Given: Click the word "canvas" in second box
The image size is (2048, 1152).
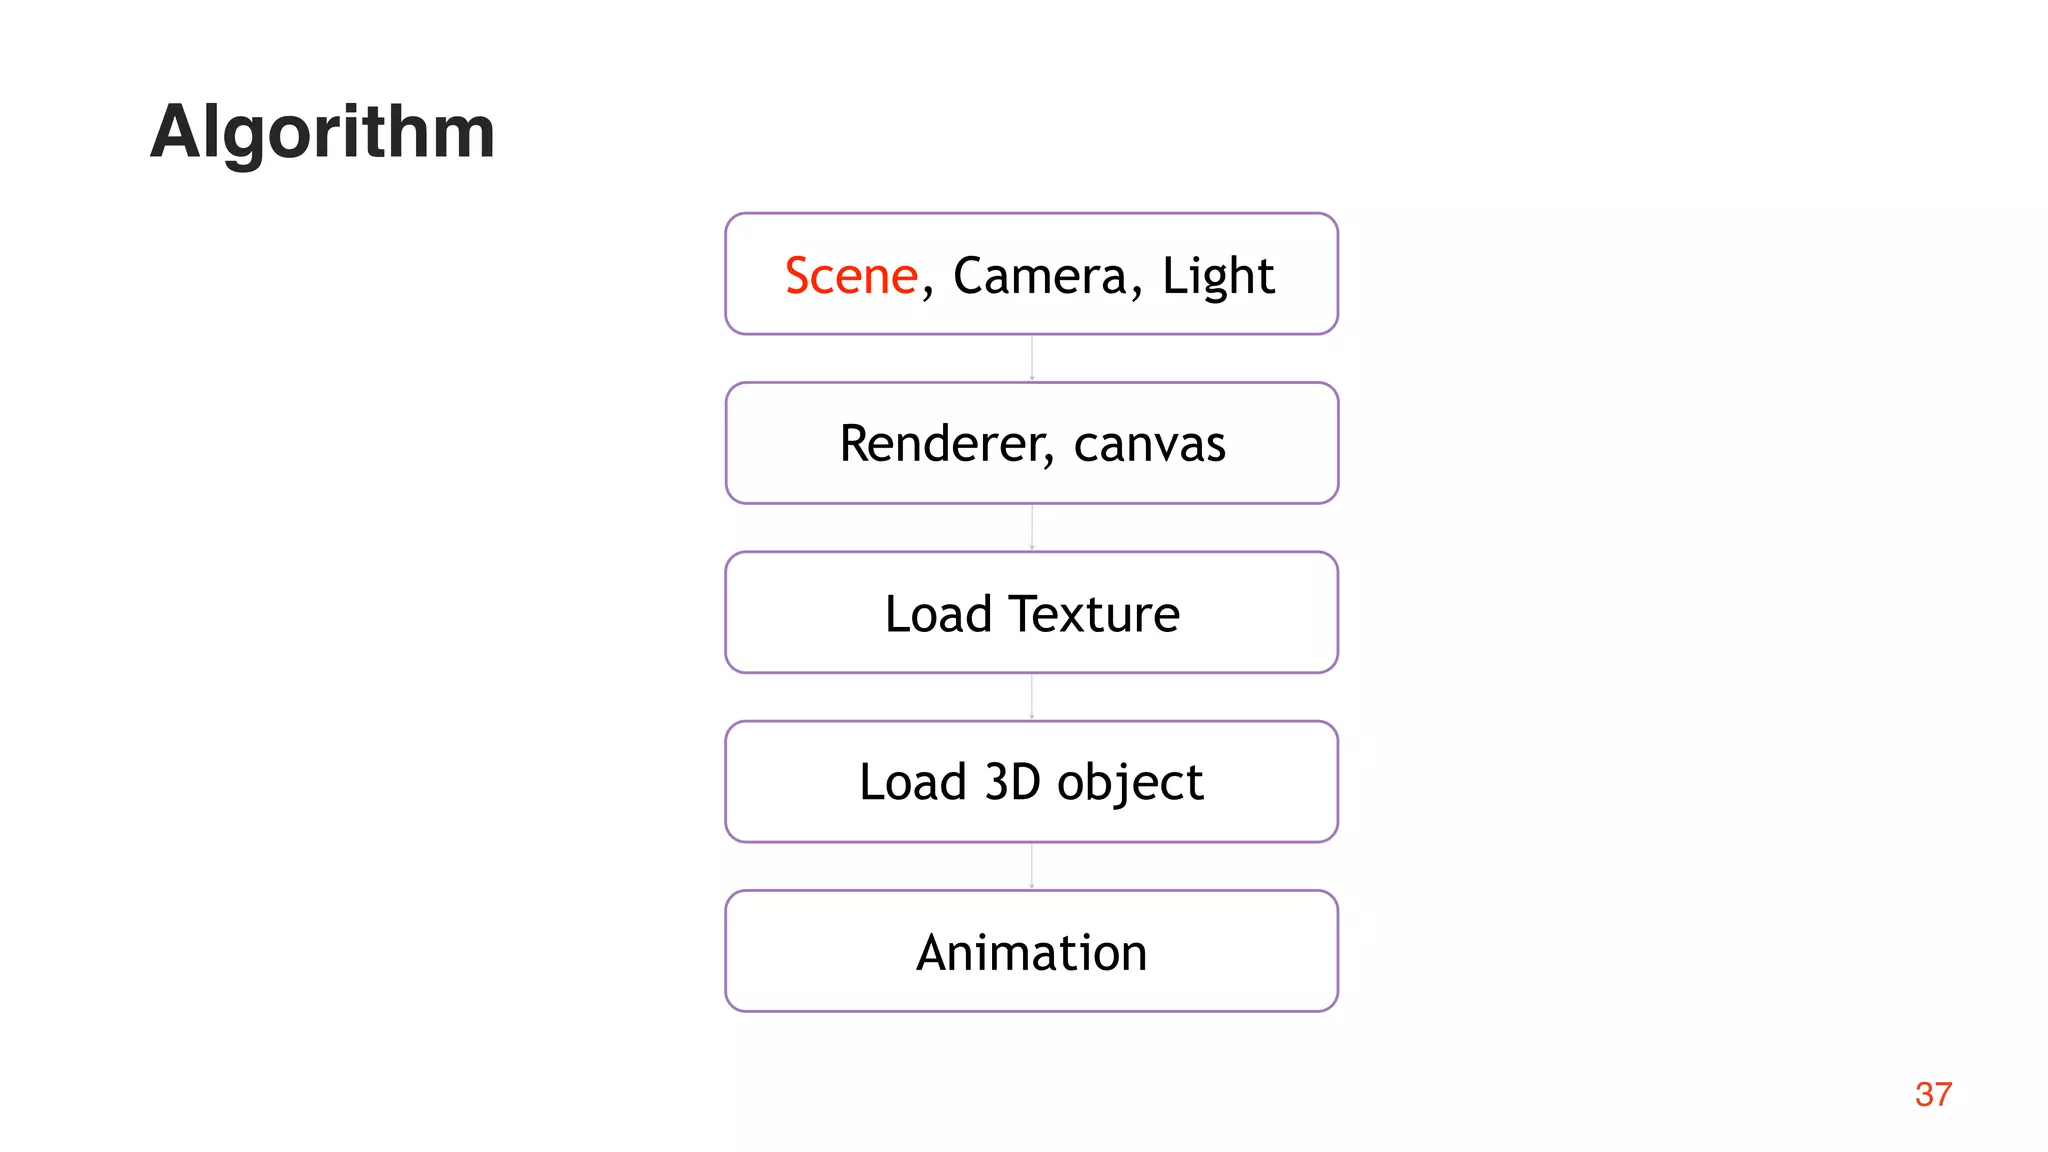Looking at the screenshot, I should coord(1149,444).
